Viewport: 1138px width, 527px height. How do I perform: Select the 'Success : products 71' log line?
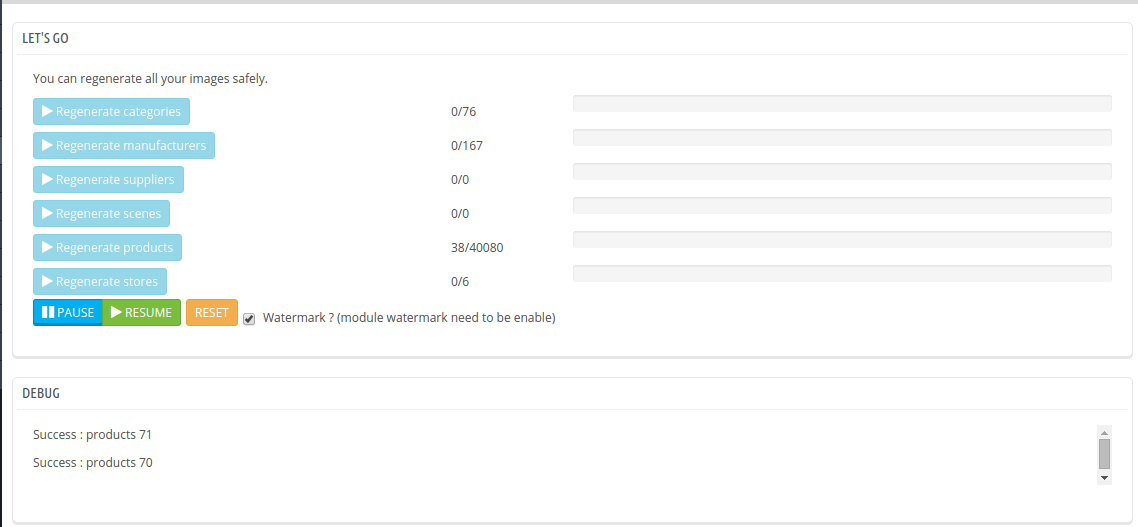(92, 435)
